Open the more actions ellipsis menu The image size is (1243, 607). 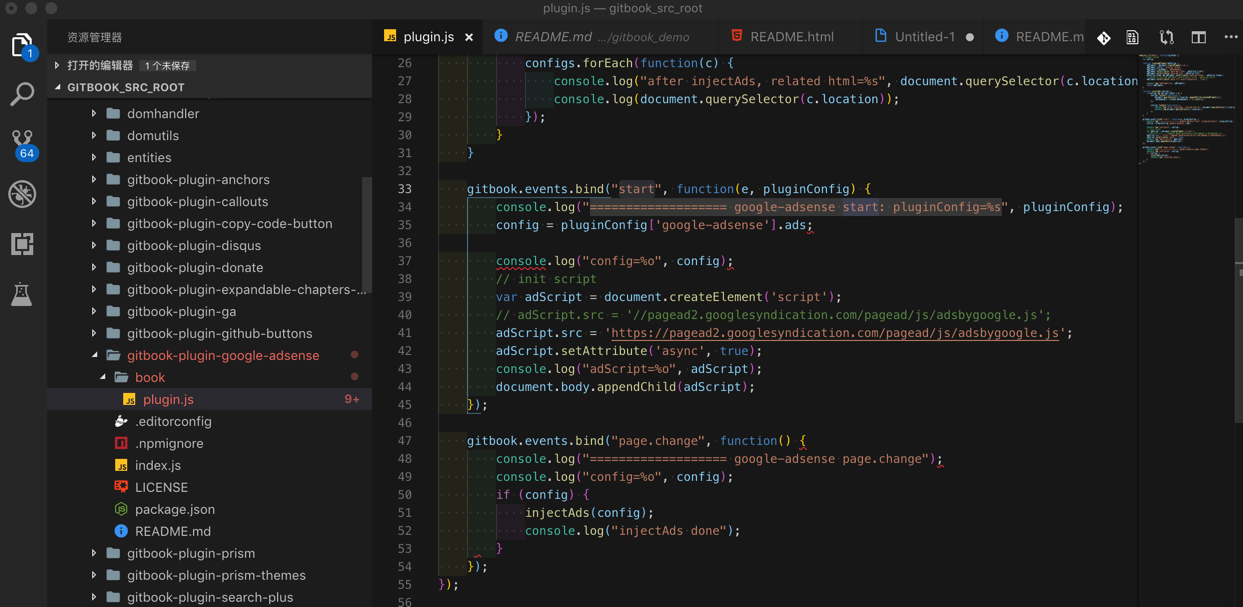point(1231,37)
